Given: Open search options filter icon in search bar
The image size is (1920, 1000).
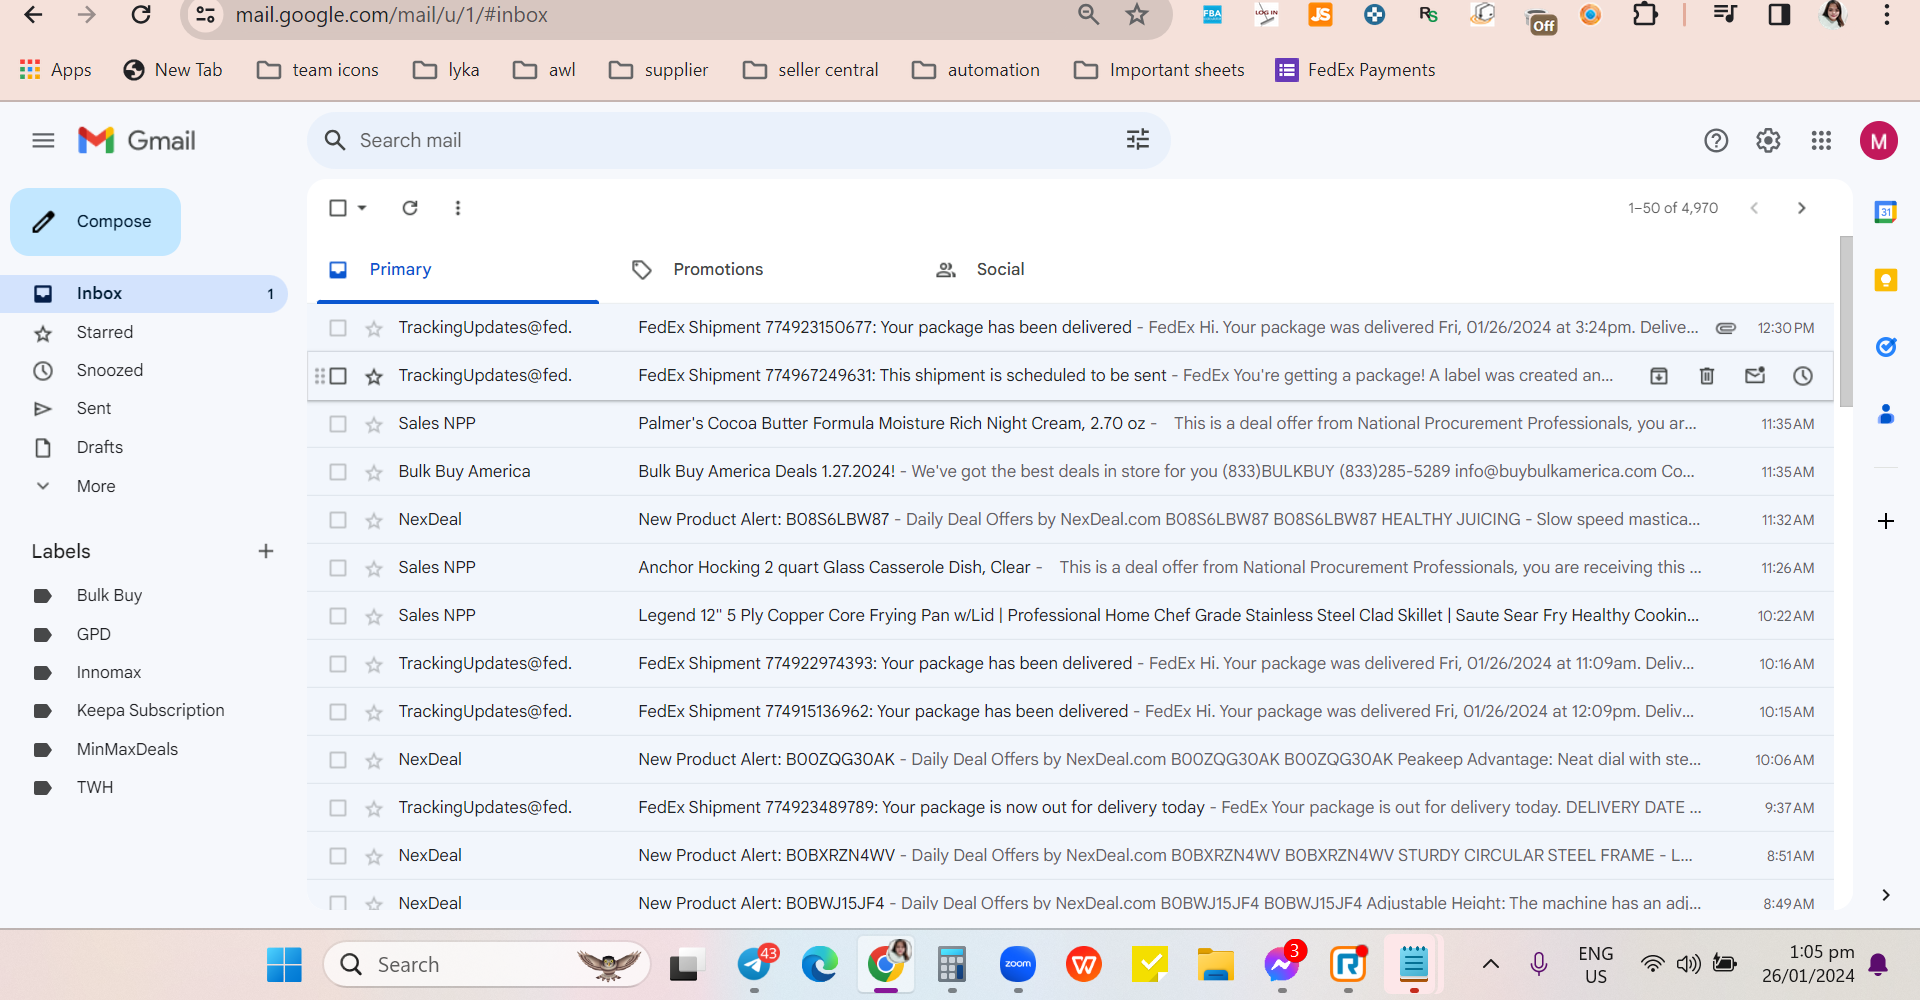Looking at the screenshot, I should tap(1138, 140).
